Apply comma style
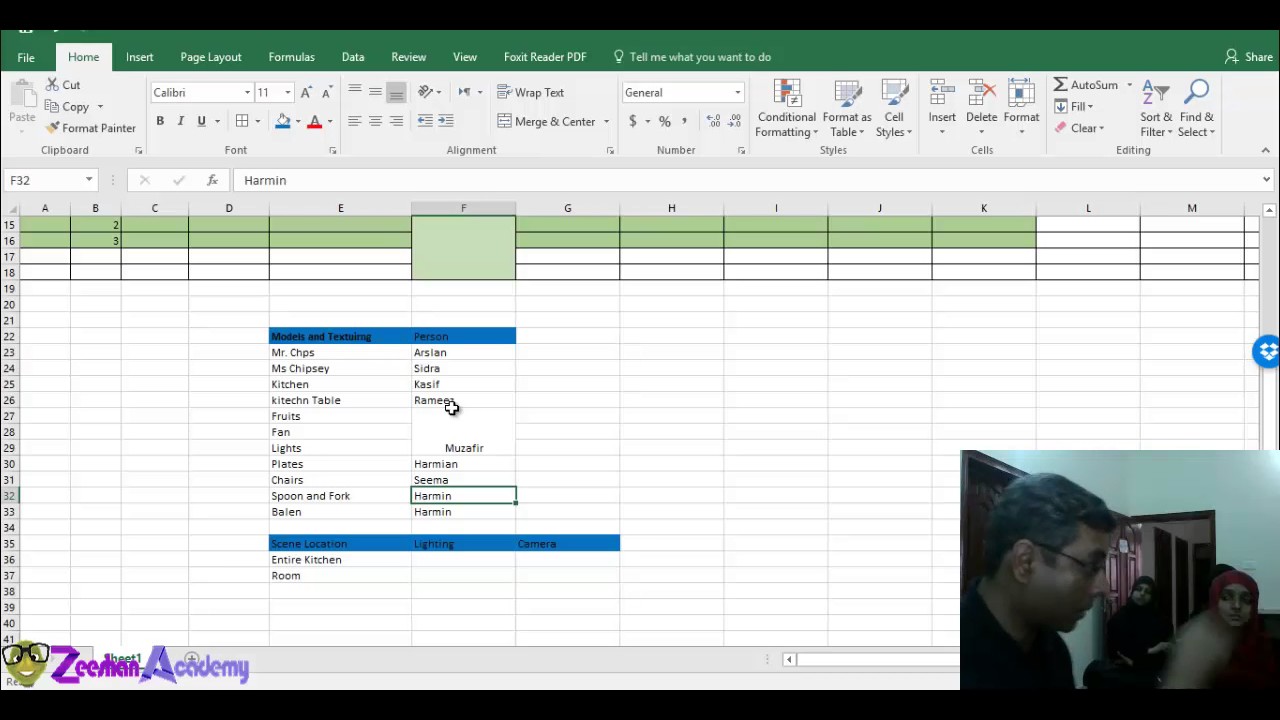This screenshot has width=1280, height=720. click(684, 121)
